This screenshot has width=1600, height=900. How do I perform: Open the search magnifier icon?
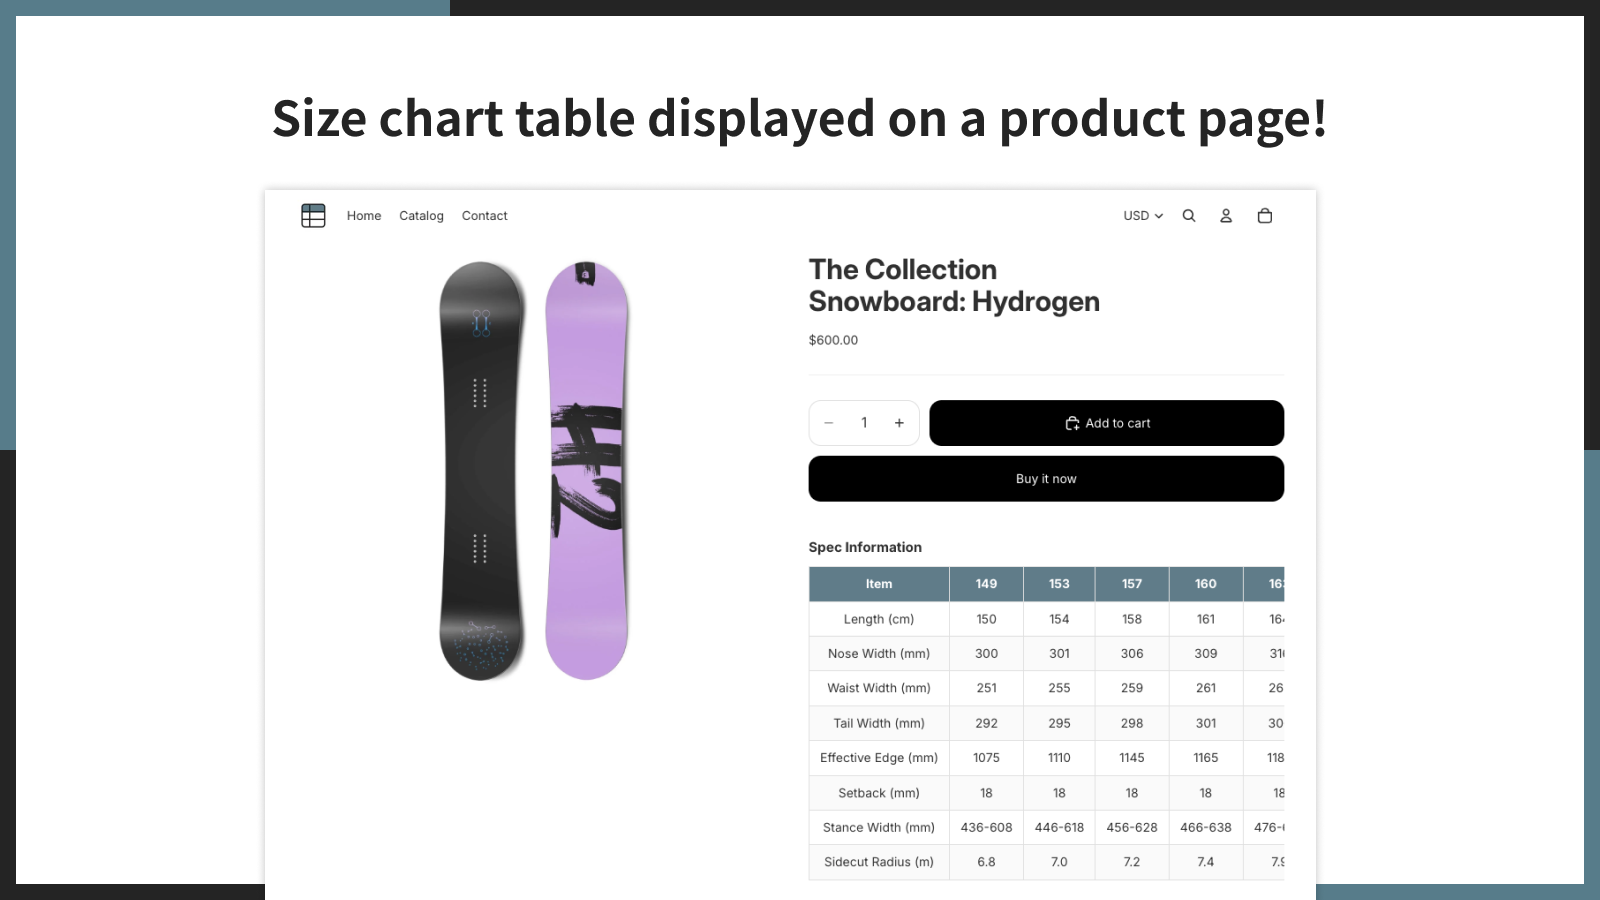pyautogui.click(x=1189, y=216)
